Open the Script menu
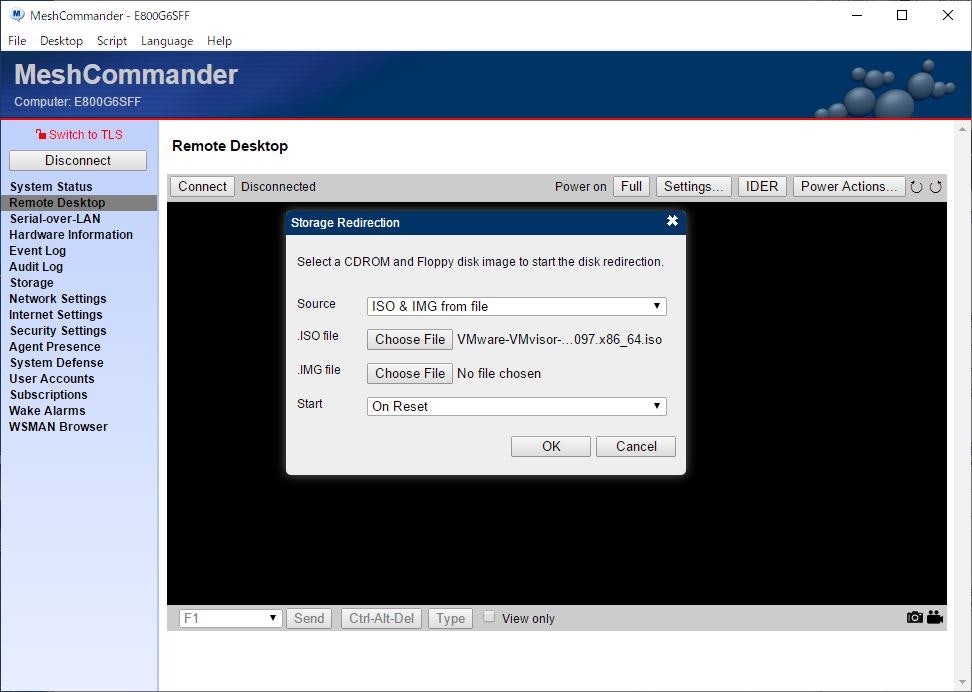The image size is (972, 692). pyautogui.click(x=112, y=41)
